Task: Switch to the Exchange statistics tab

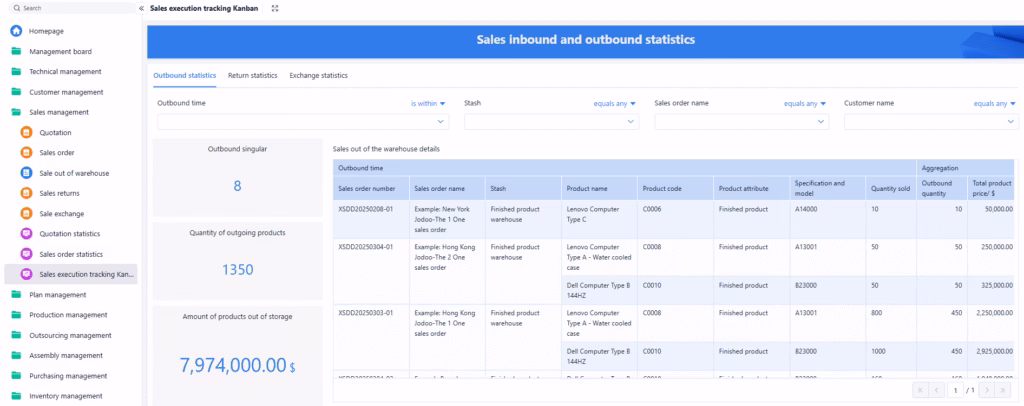Action: tap(318, 75)
